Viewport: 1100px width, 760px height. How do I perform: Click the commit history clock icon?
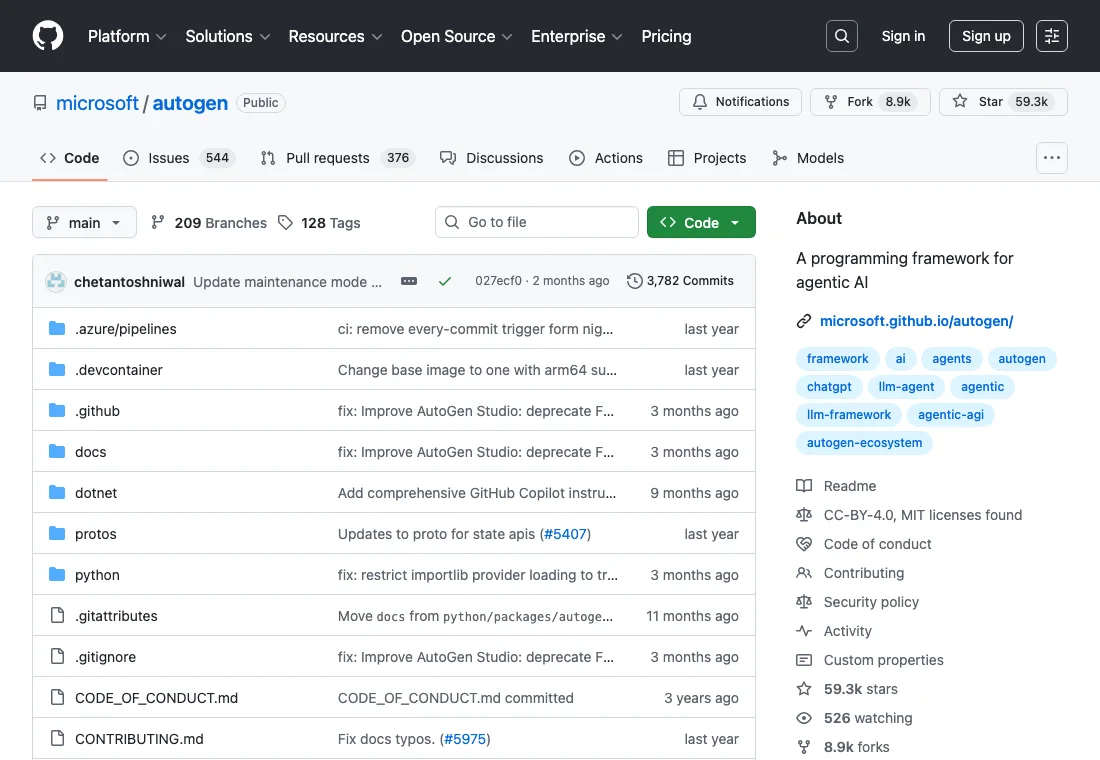(x=634, y=281)
